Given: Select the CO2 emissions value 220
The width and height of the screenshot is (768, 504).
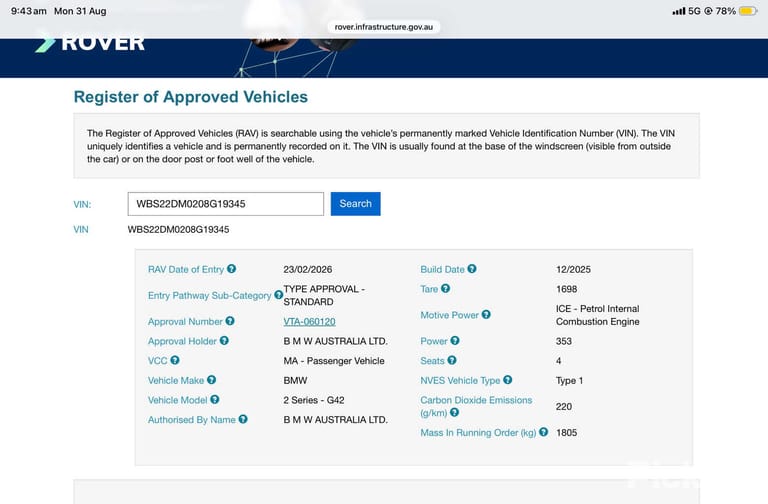Looking at the screenshot, I should coord(564,407).
